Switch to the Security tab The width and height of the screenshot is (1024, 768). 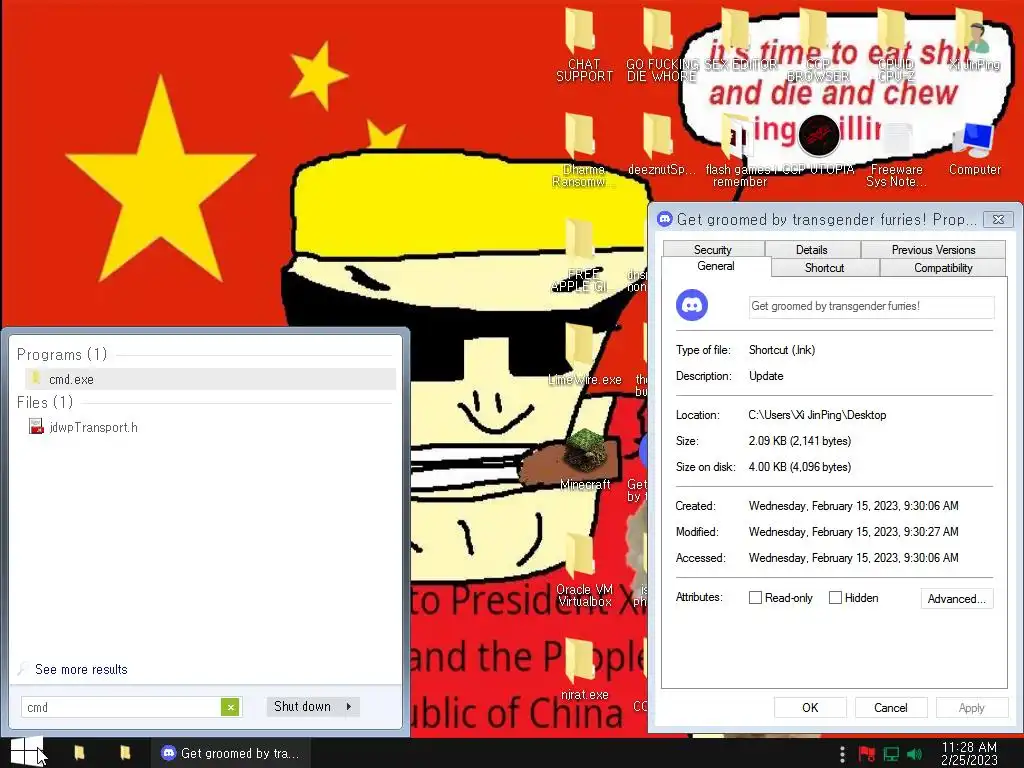point(713,249)
